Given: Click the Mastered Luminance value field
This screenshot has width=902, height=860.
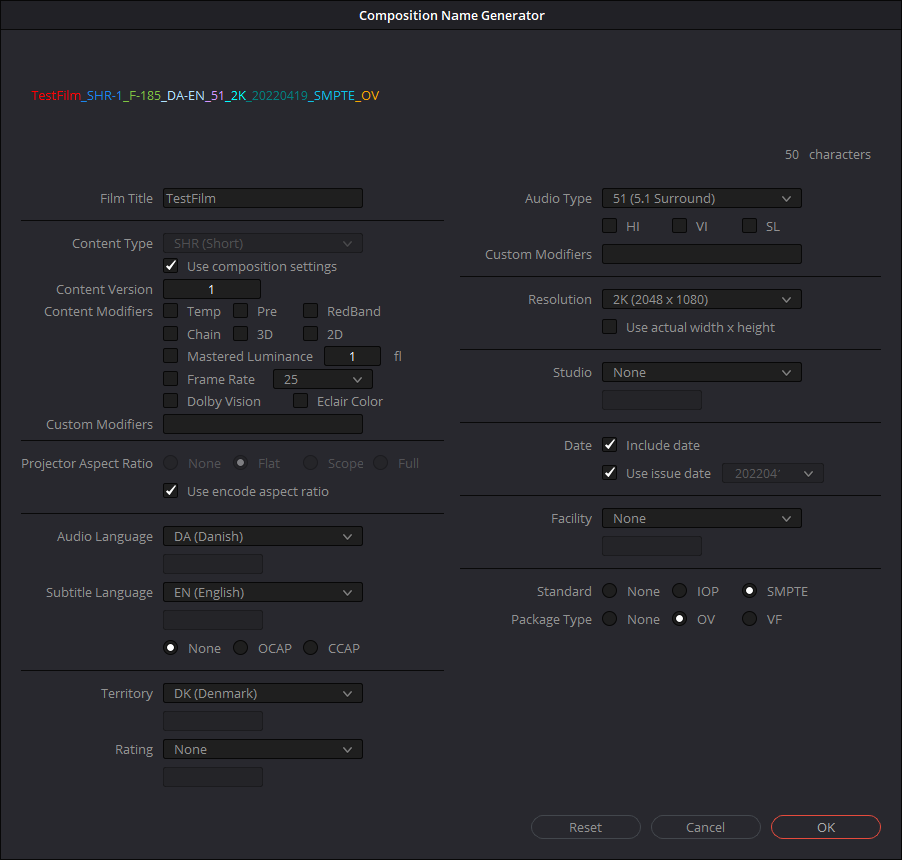Looking at the screenshot, I should 352,356.
